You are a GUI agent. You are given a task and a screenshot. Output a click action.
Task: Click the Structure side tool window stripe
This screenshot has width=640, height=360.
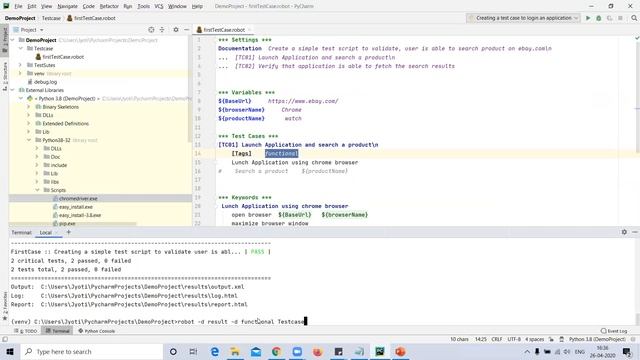point(4,76)
